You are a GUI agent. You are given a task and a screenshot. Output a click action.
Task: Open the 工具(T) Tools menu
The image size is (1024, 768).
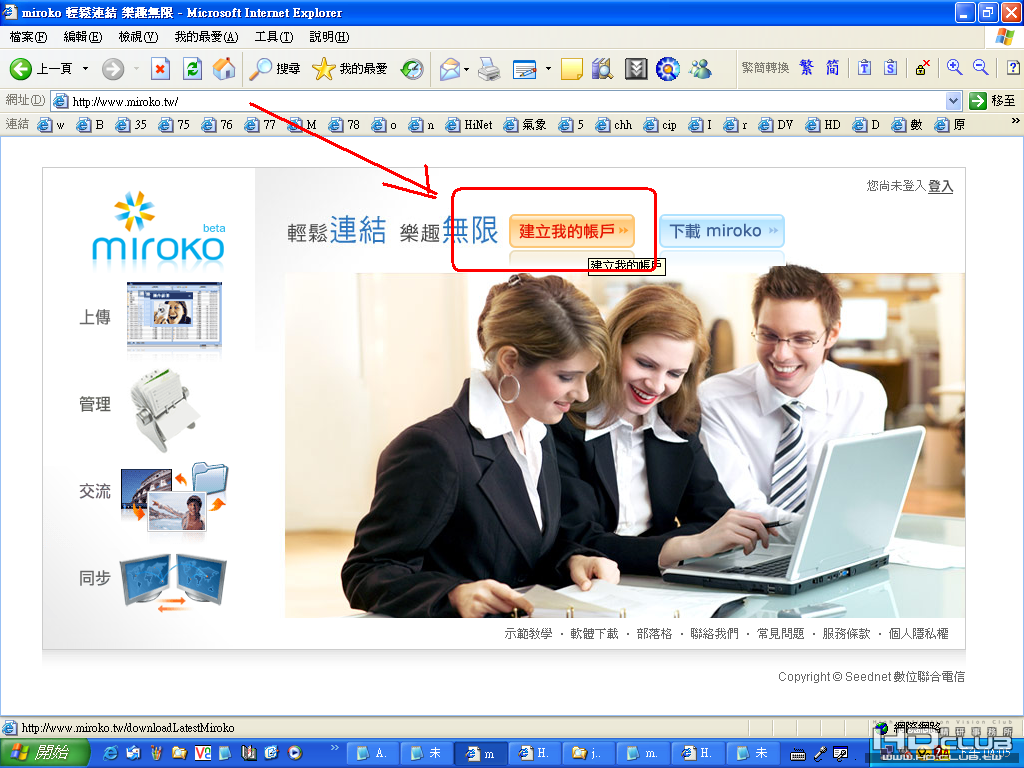[x=274, y=37]
